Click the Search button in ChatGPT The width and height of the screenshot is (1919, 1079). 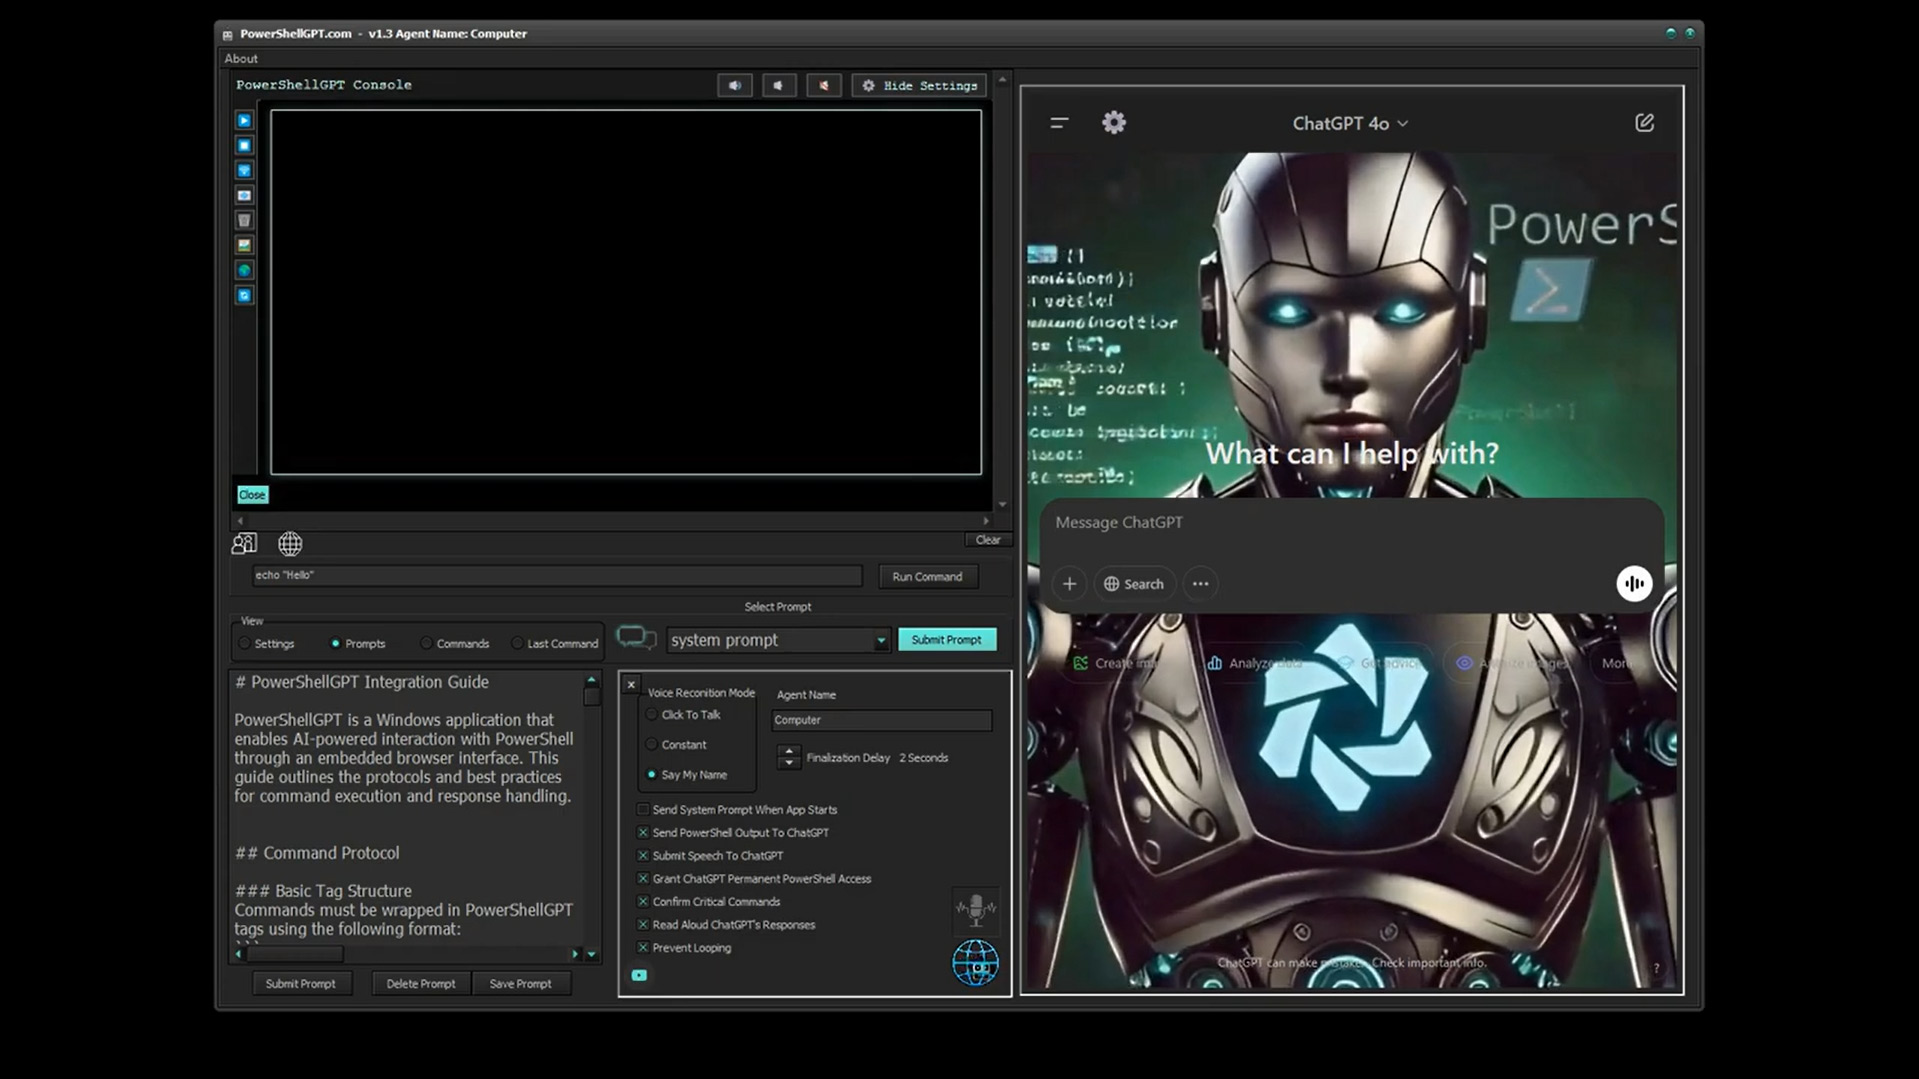click(x=1133, y=584)
